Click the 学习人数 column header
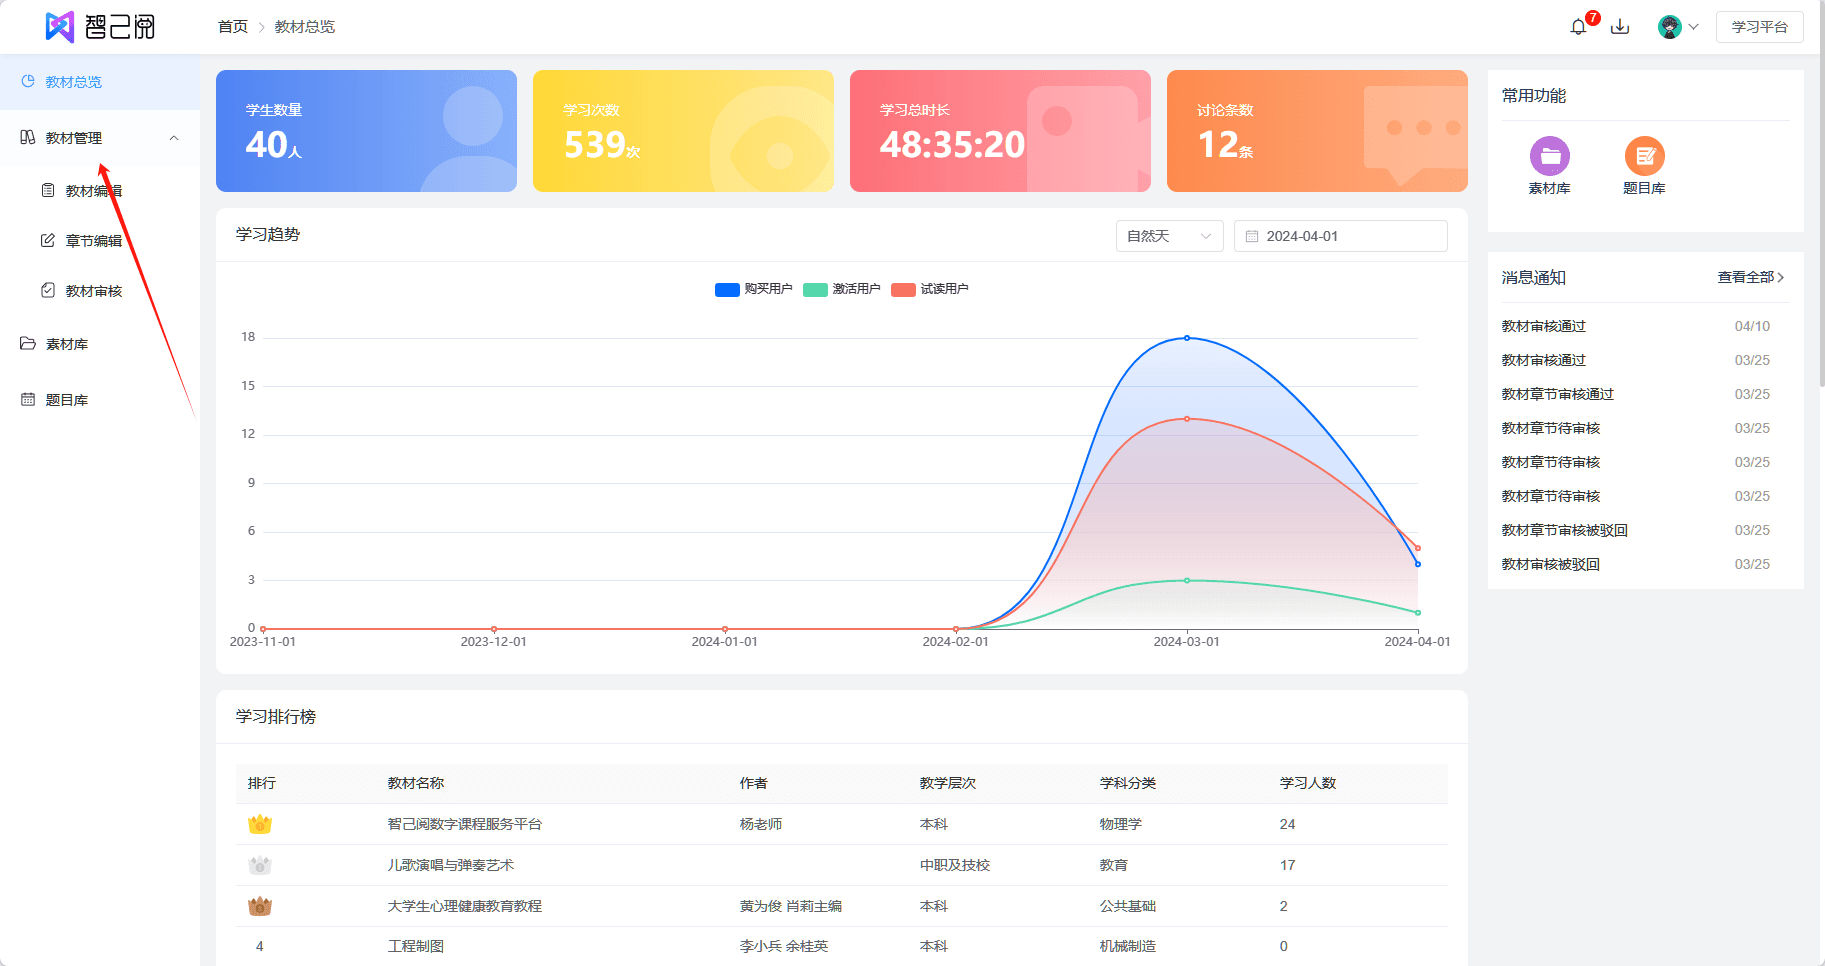This screenshot has width=1825, height=966. tap(1308, 783)
